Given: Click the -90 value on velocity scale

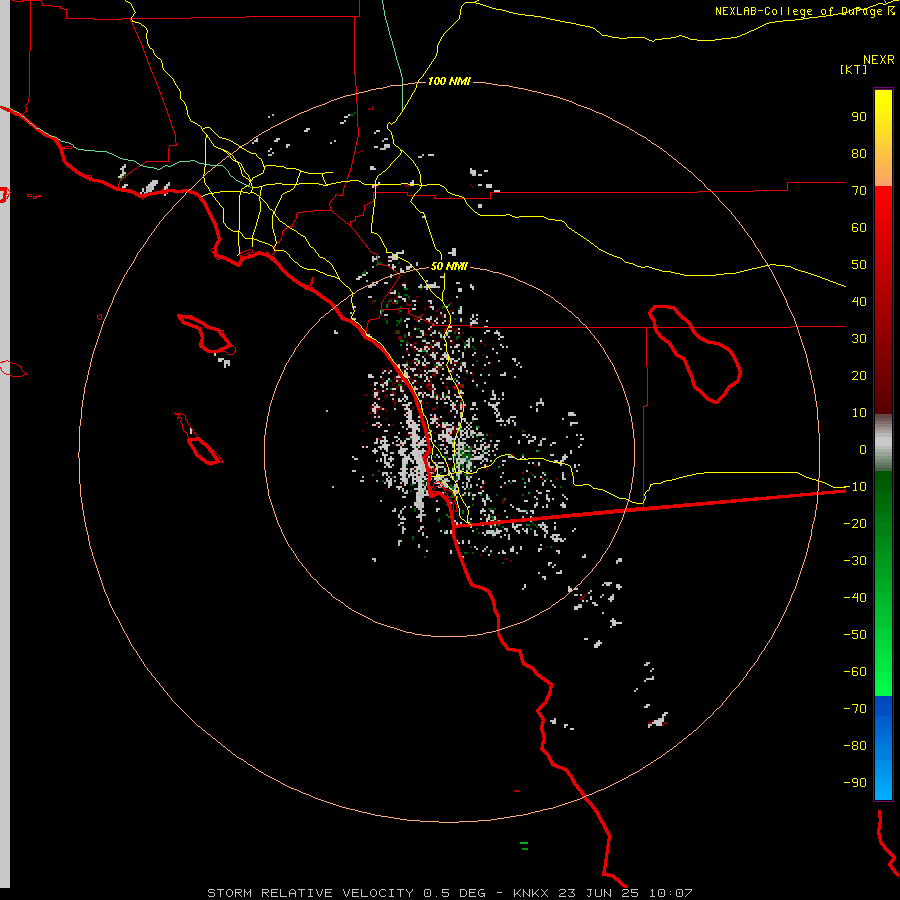Looking at the screenshot, I should point(855,783).
